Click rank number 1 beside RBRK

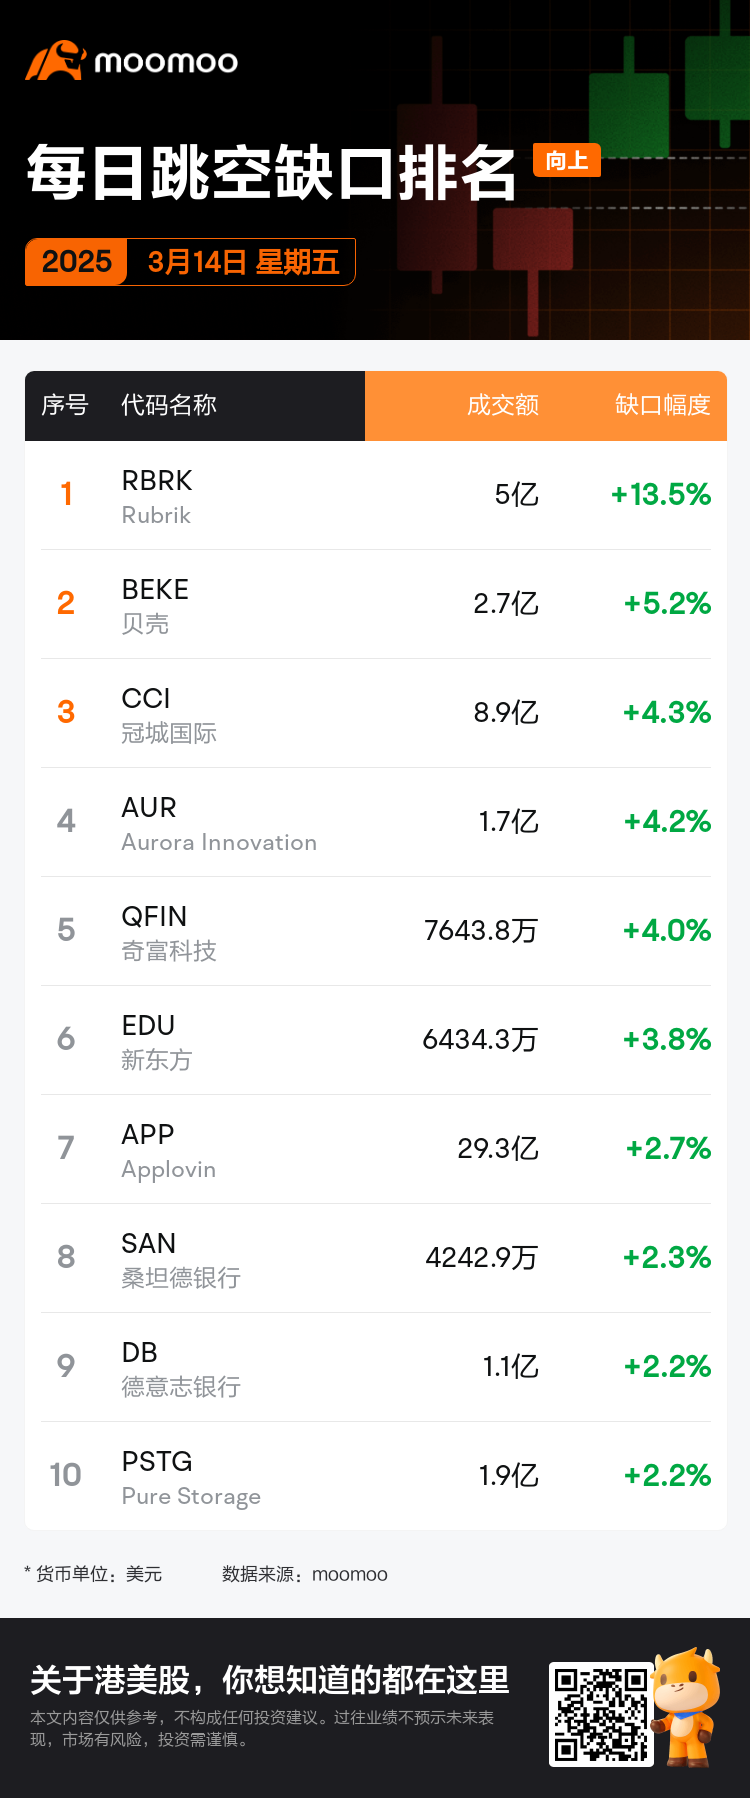66,494
